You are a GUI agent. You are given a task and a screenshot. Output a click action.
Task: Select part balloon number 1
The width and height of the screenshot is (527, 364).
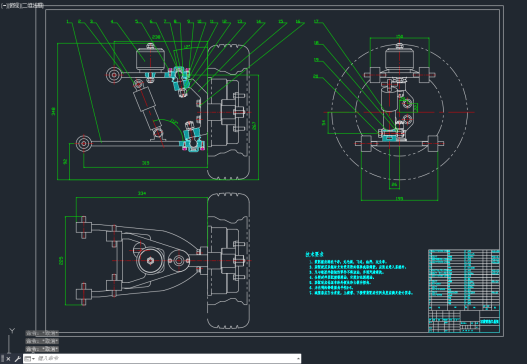(x=68, y=22)
